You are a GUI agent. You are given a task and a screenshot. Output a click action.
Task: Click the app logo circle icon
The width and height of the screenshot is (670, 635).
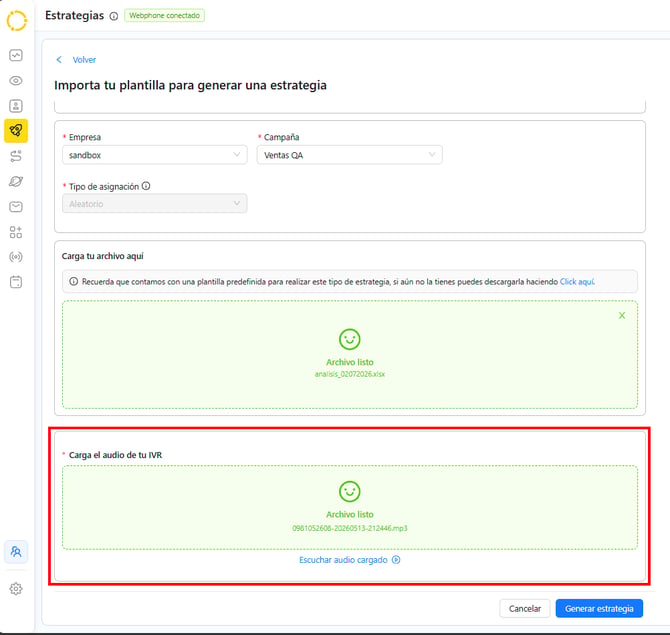[17, 21]
